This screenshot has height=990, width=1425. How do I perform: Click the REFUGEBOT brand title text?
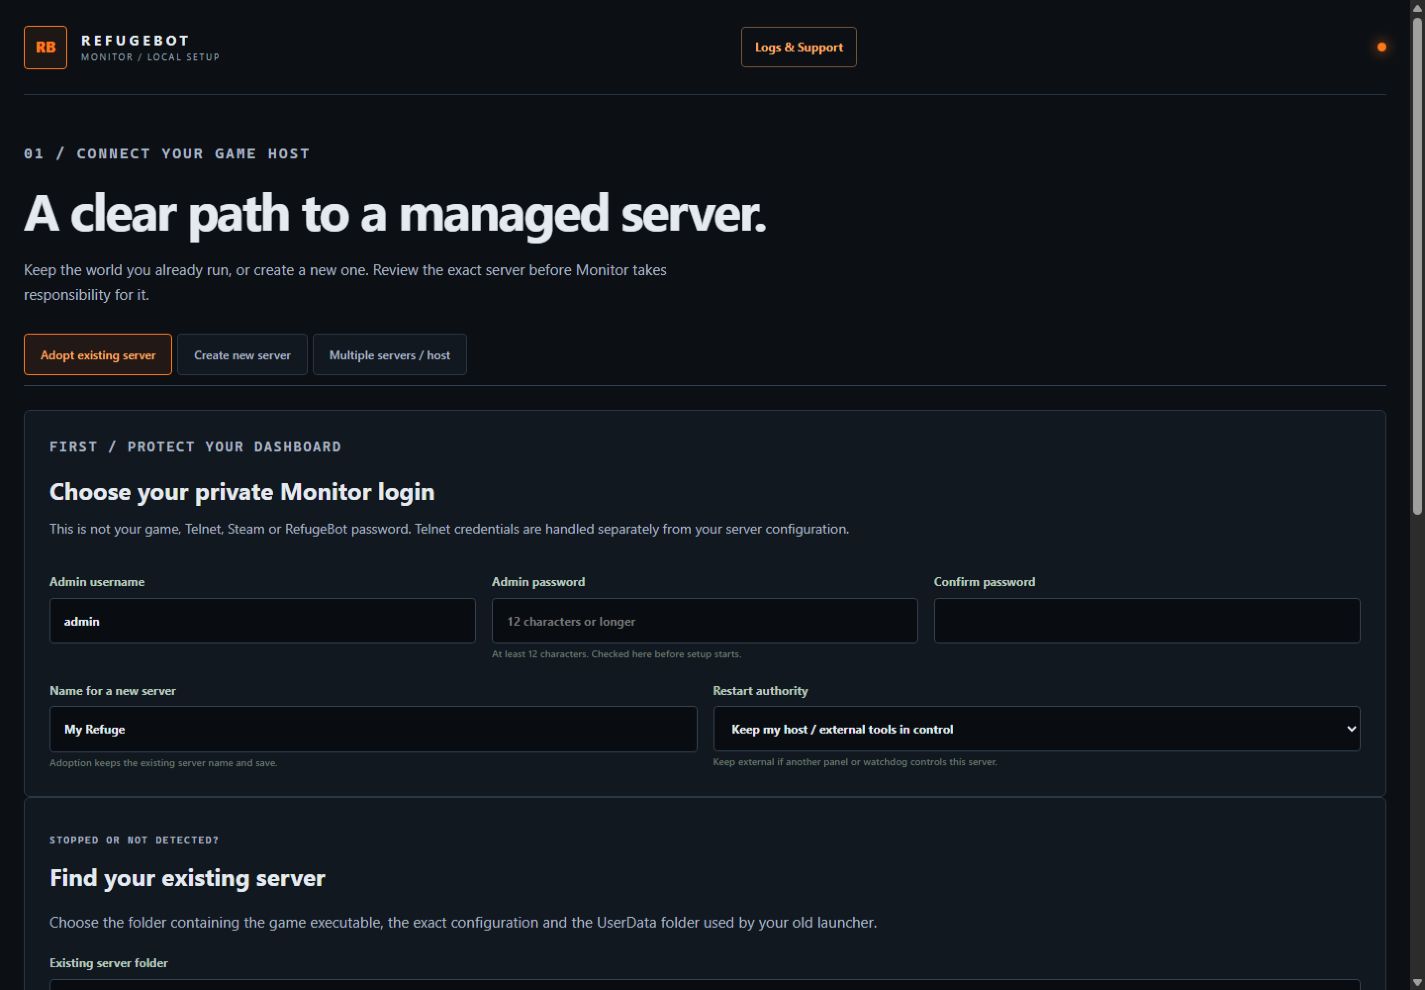click(x=135, y=41)
